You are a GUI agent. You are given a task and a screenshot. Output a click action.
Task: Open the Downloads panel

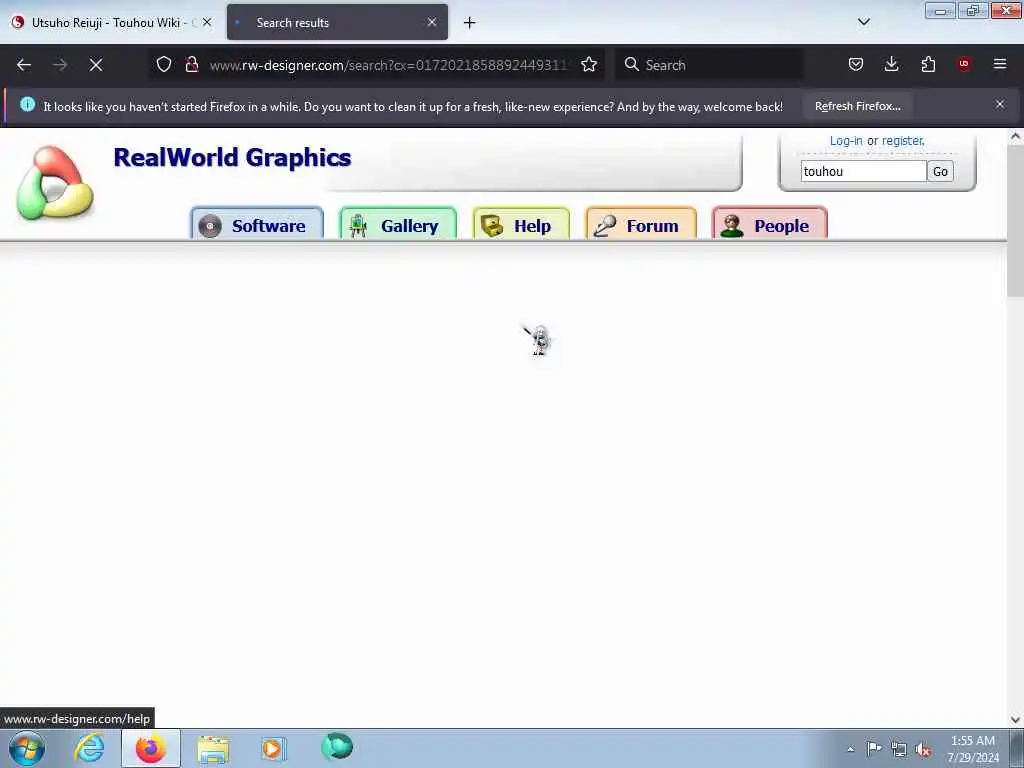(x=891, y=64)
